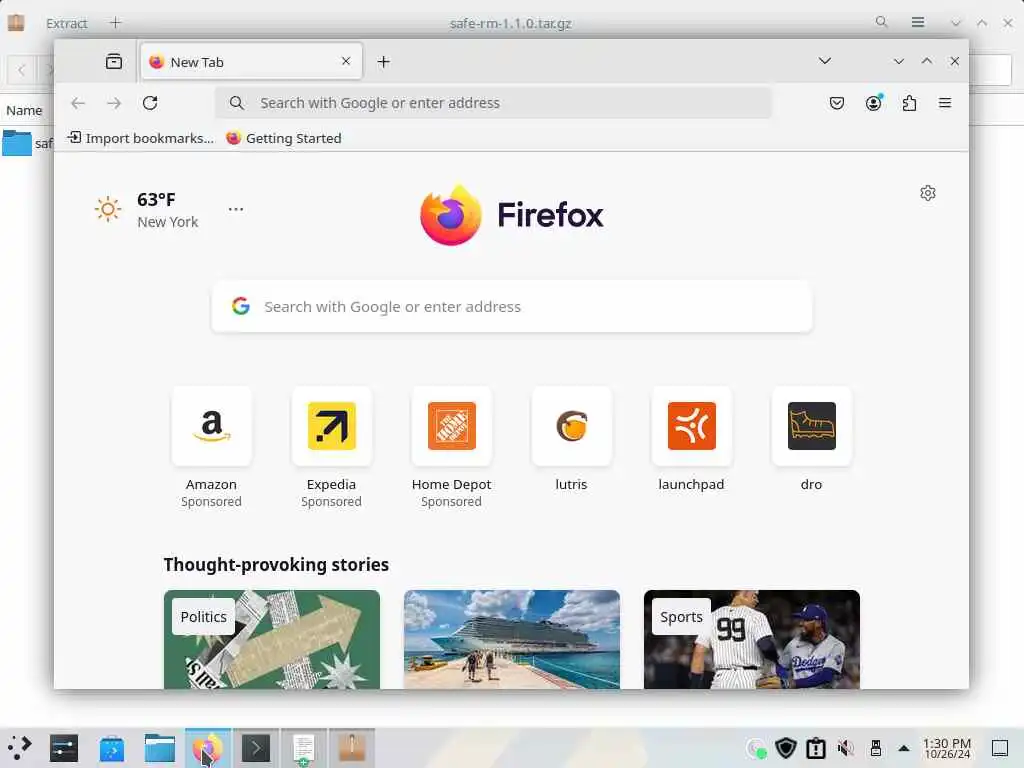Open a new tab with plus button
This screenshot has height=768, width=1024.
[x=384, y=61]
